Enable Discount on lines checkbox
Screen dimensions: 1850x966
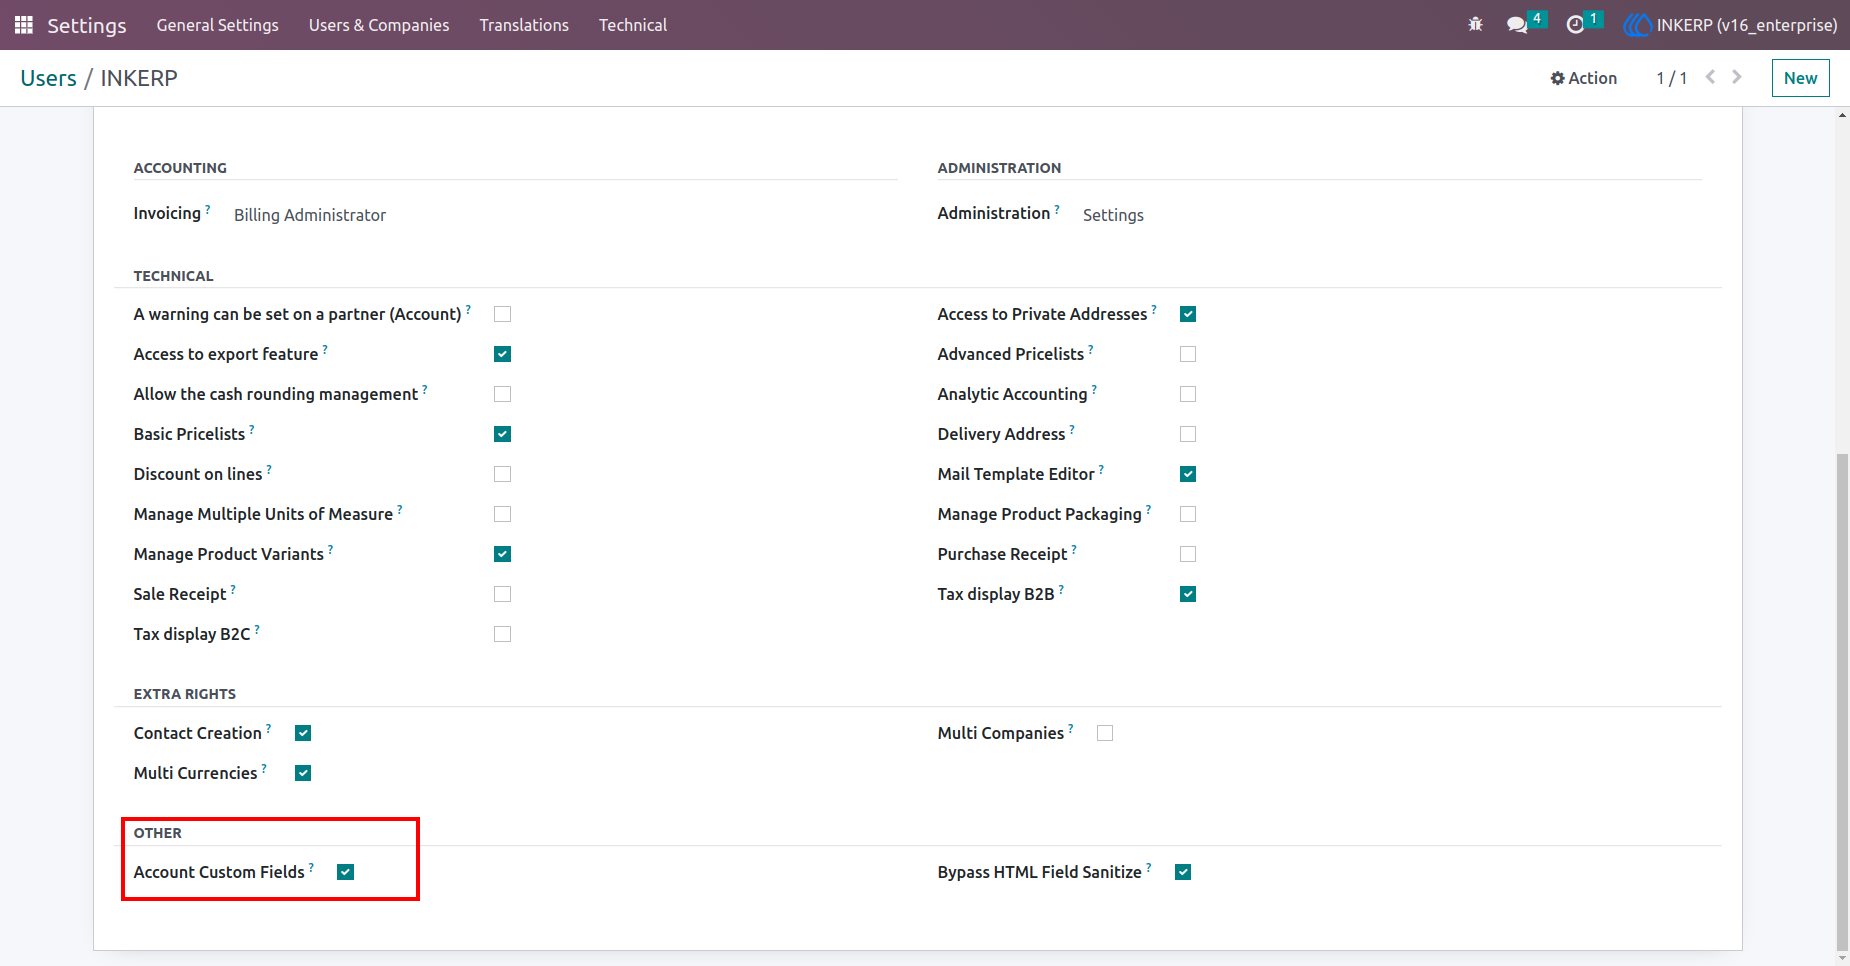503,474
